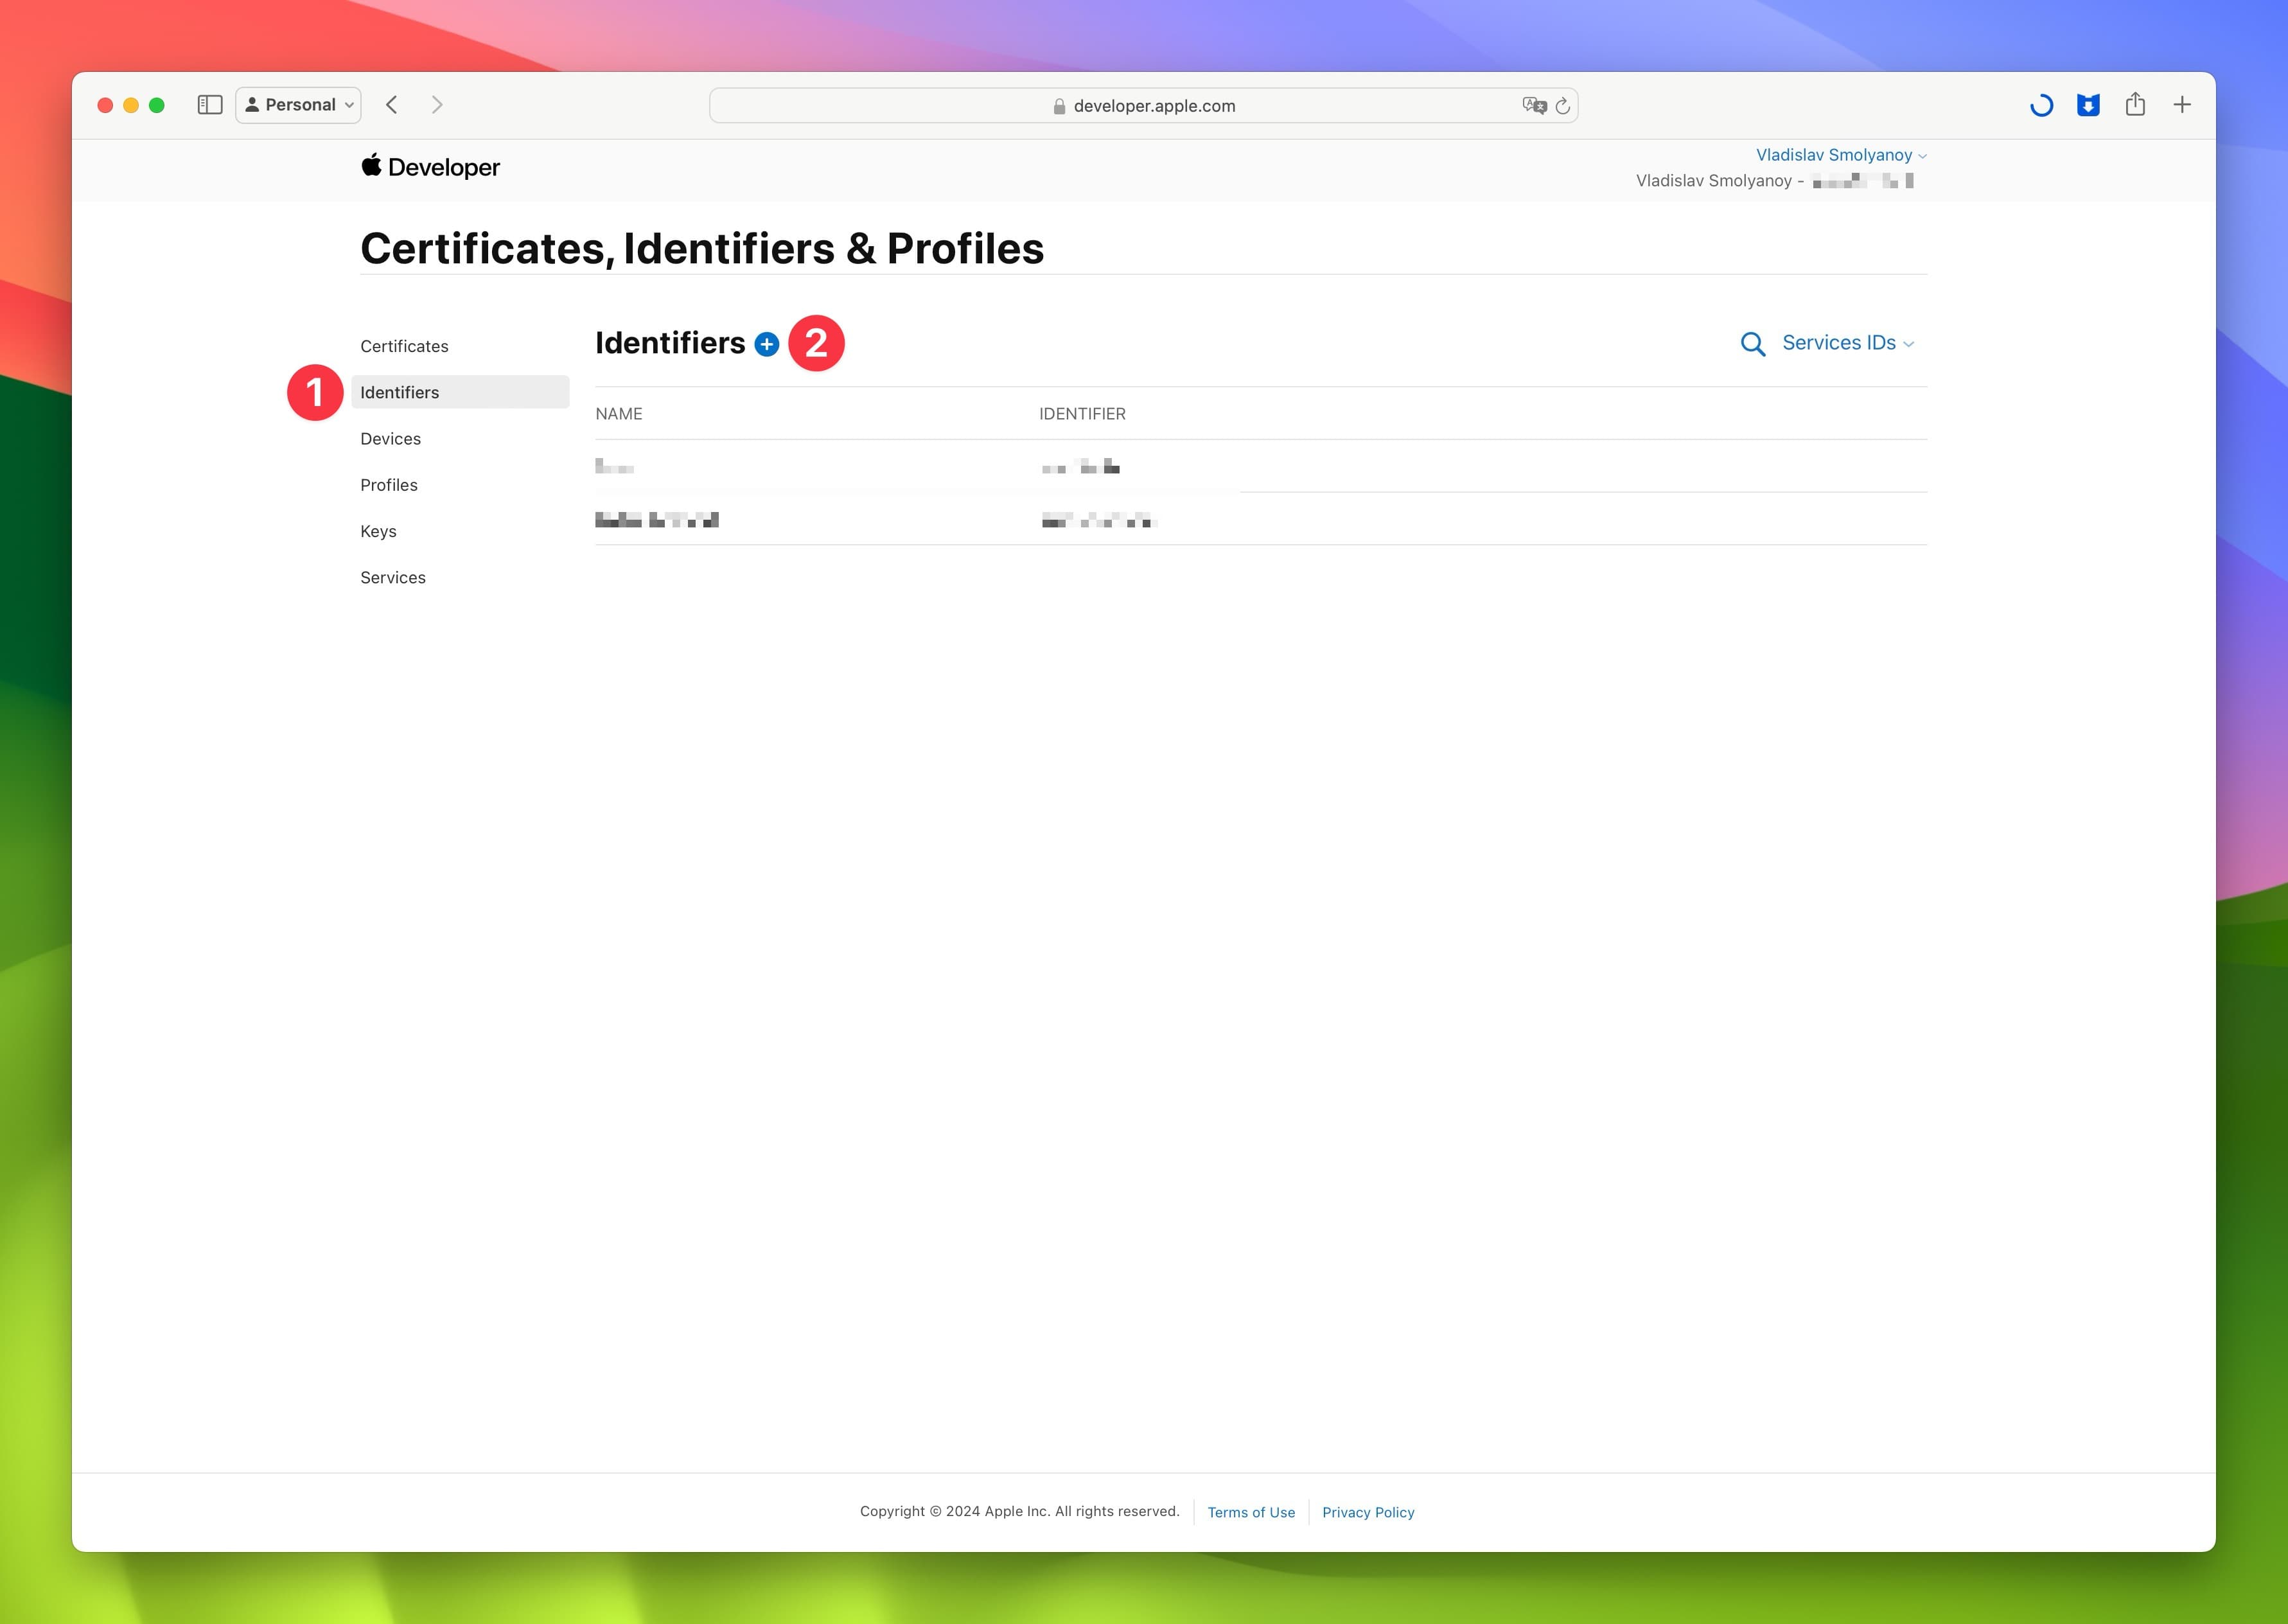Select Services in the sidebar

393,578
